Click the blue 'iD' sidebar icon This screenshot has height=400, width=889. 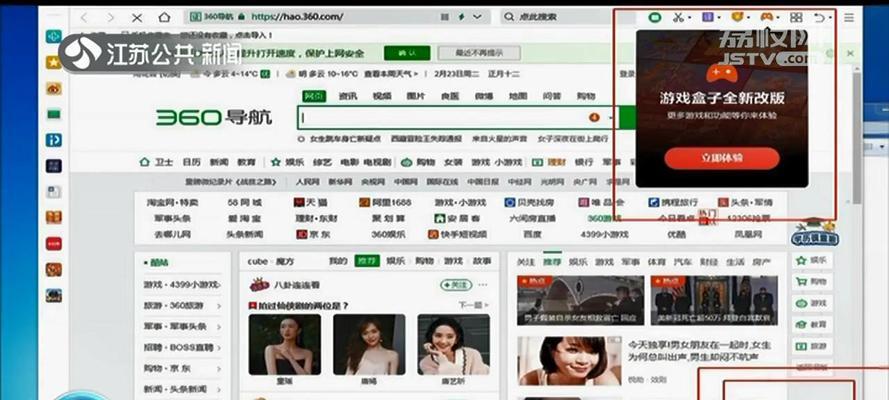coord(54,140)
